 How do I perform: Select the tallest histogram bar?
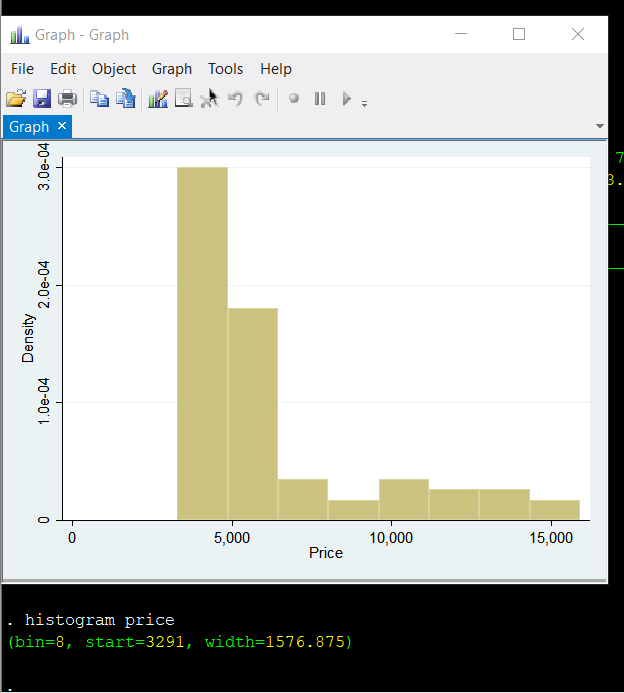202,343
